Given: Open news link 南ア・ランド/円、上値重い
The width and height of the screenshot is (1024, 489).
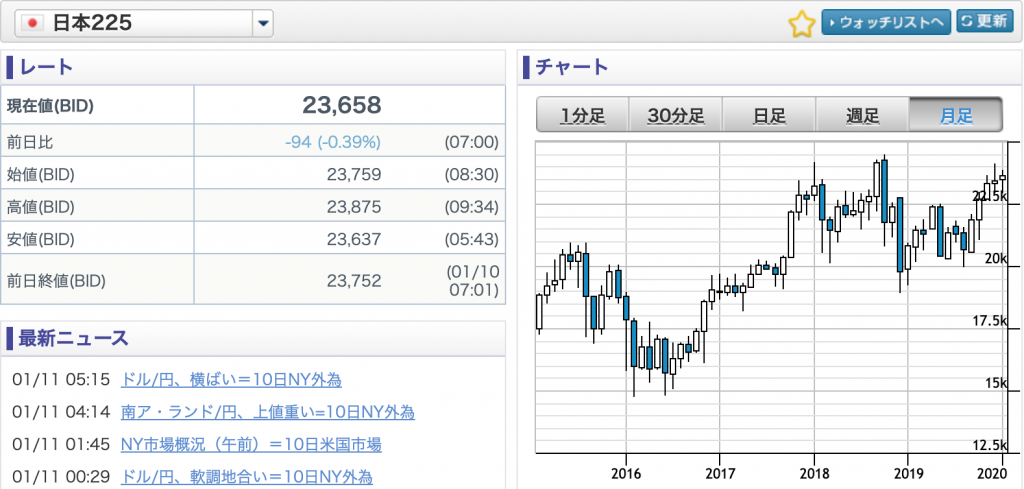Looking at the screenshot, I should (x=268, y=412).
